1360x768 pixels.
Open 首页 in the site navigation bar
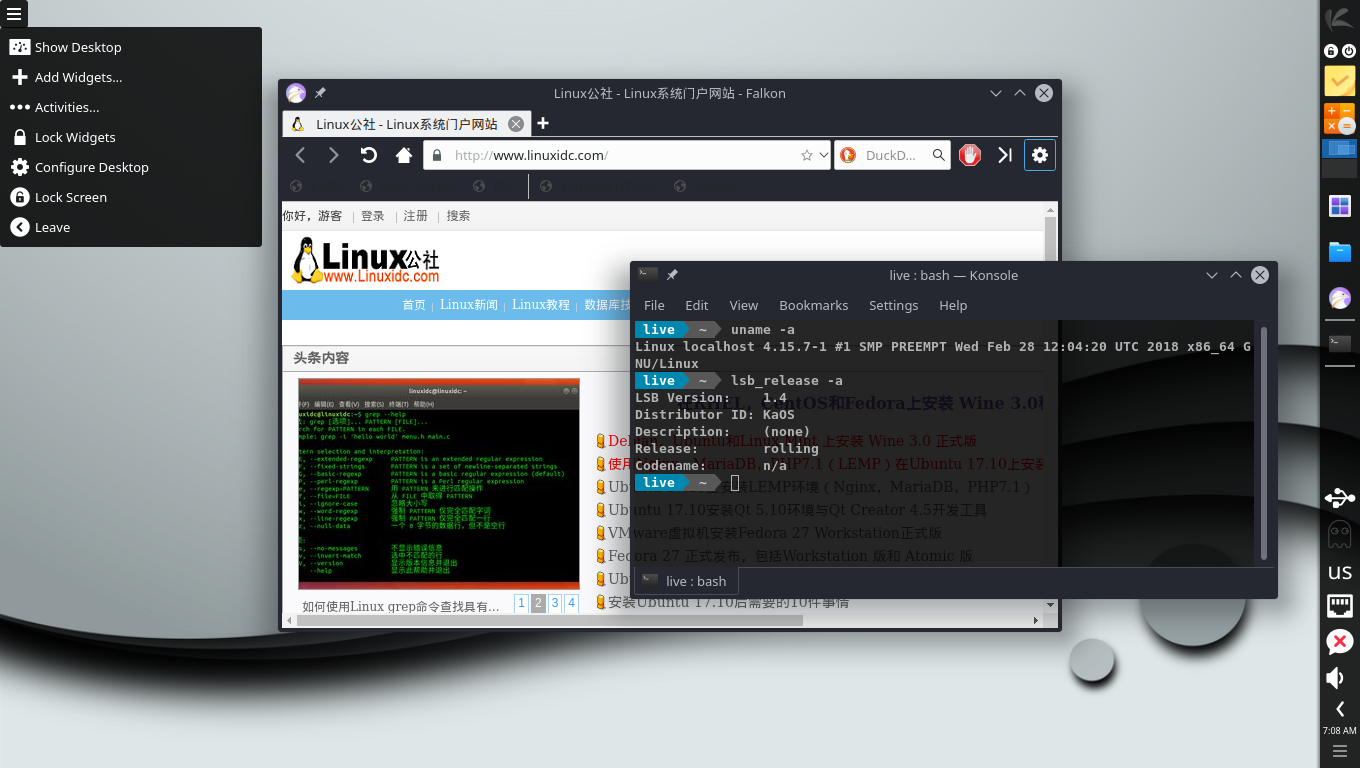414,305
